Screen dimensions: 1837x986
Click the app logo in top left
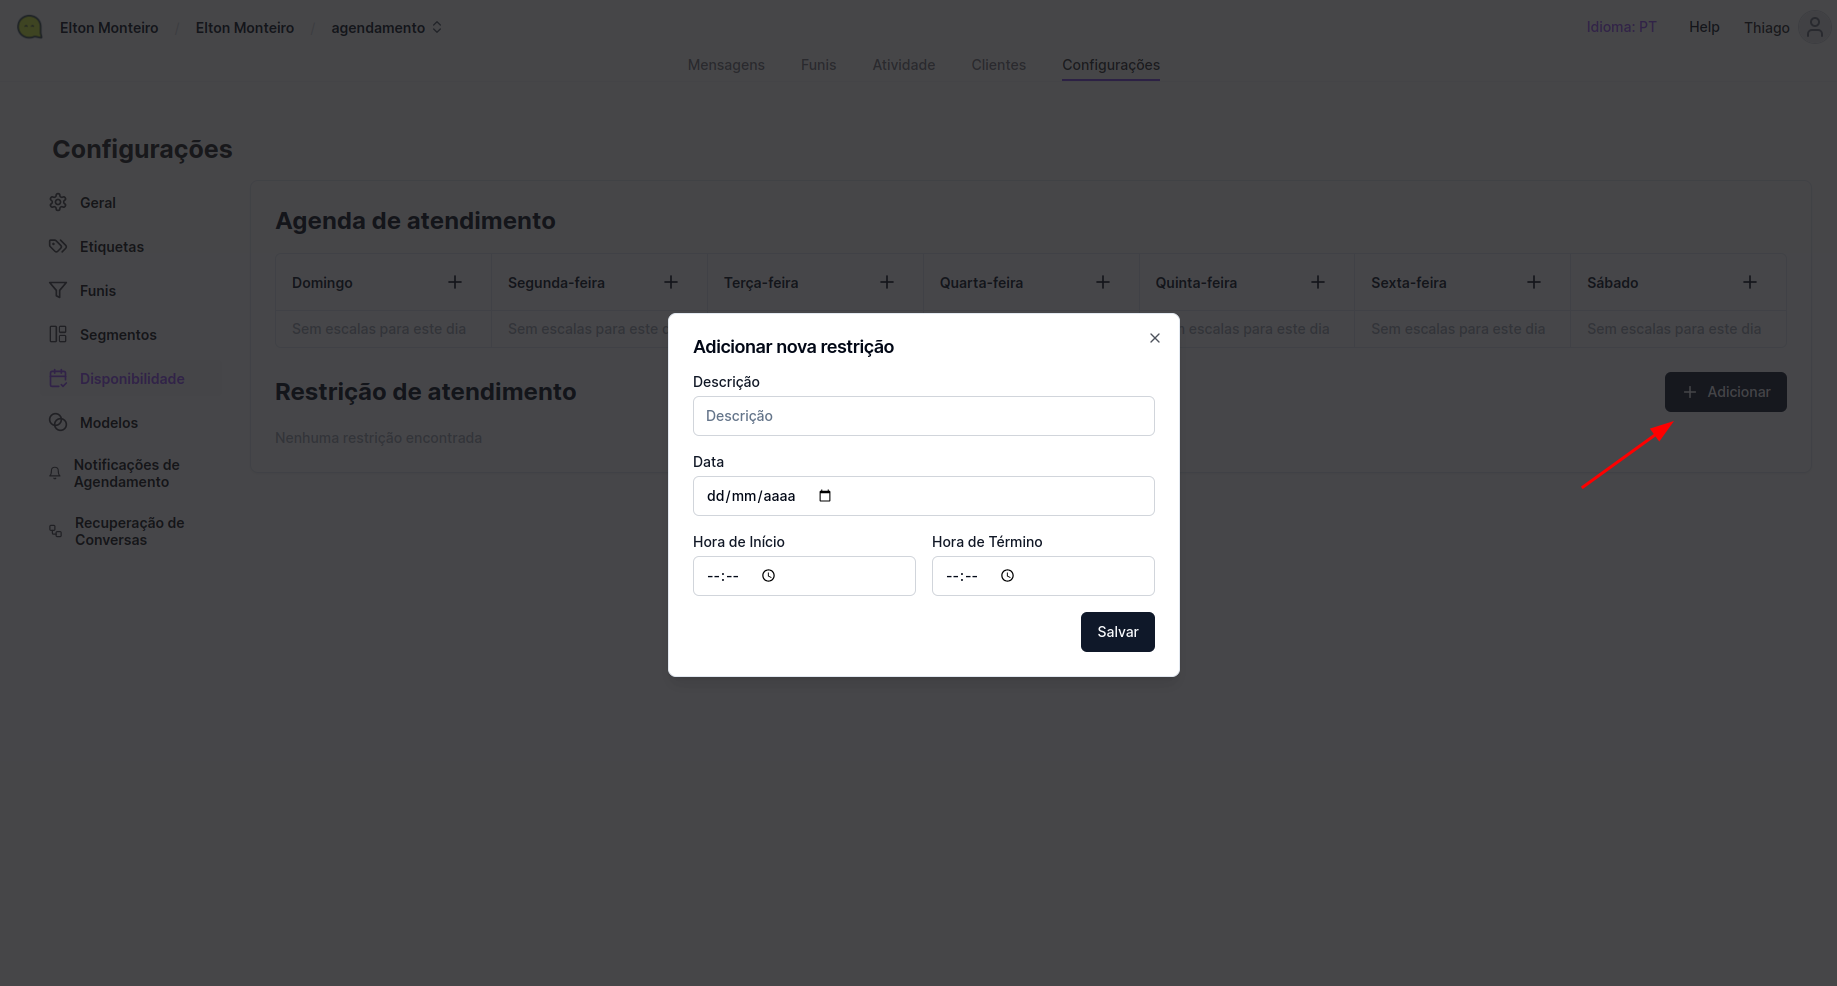point(30,27)
